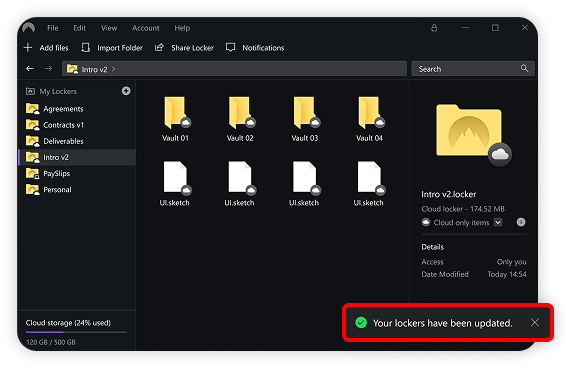The width and height of the screenshot is (571, 368).
Task: Open the View menu
Action: pyautogui.click(x=109, y=28)
